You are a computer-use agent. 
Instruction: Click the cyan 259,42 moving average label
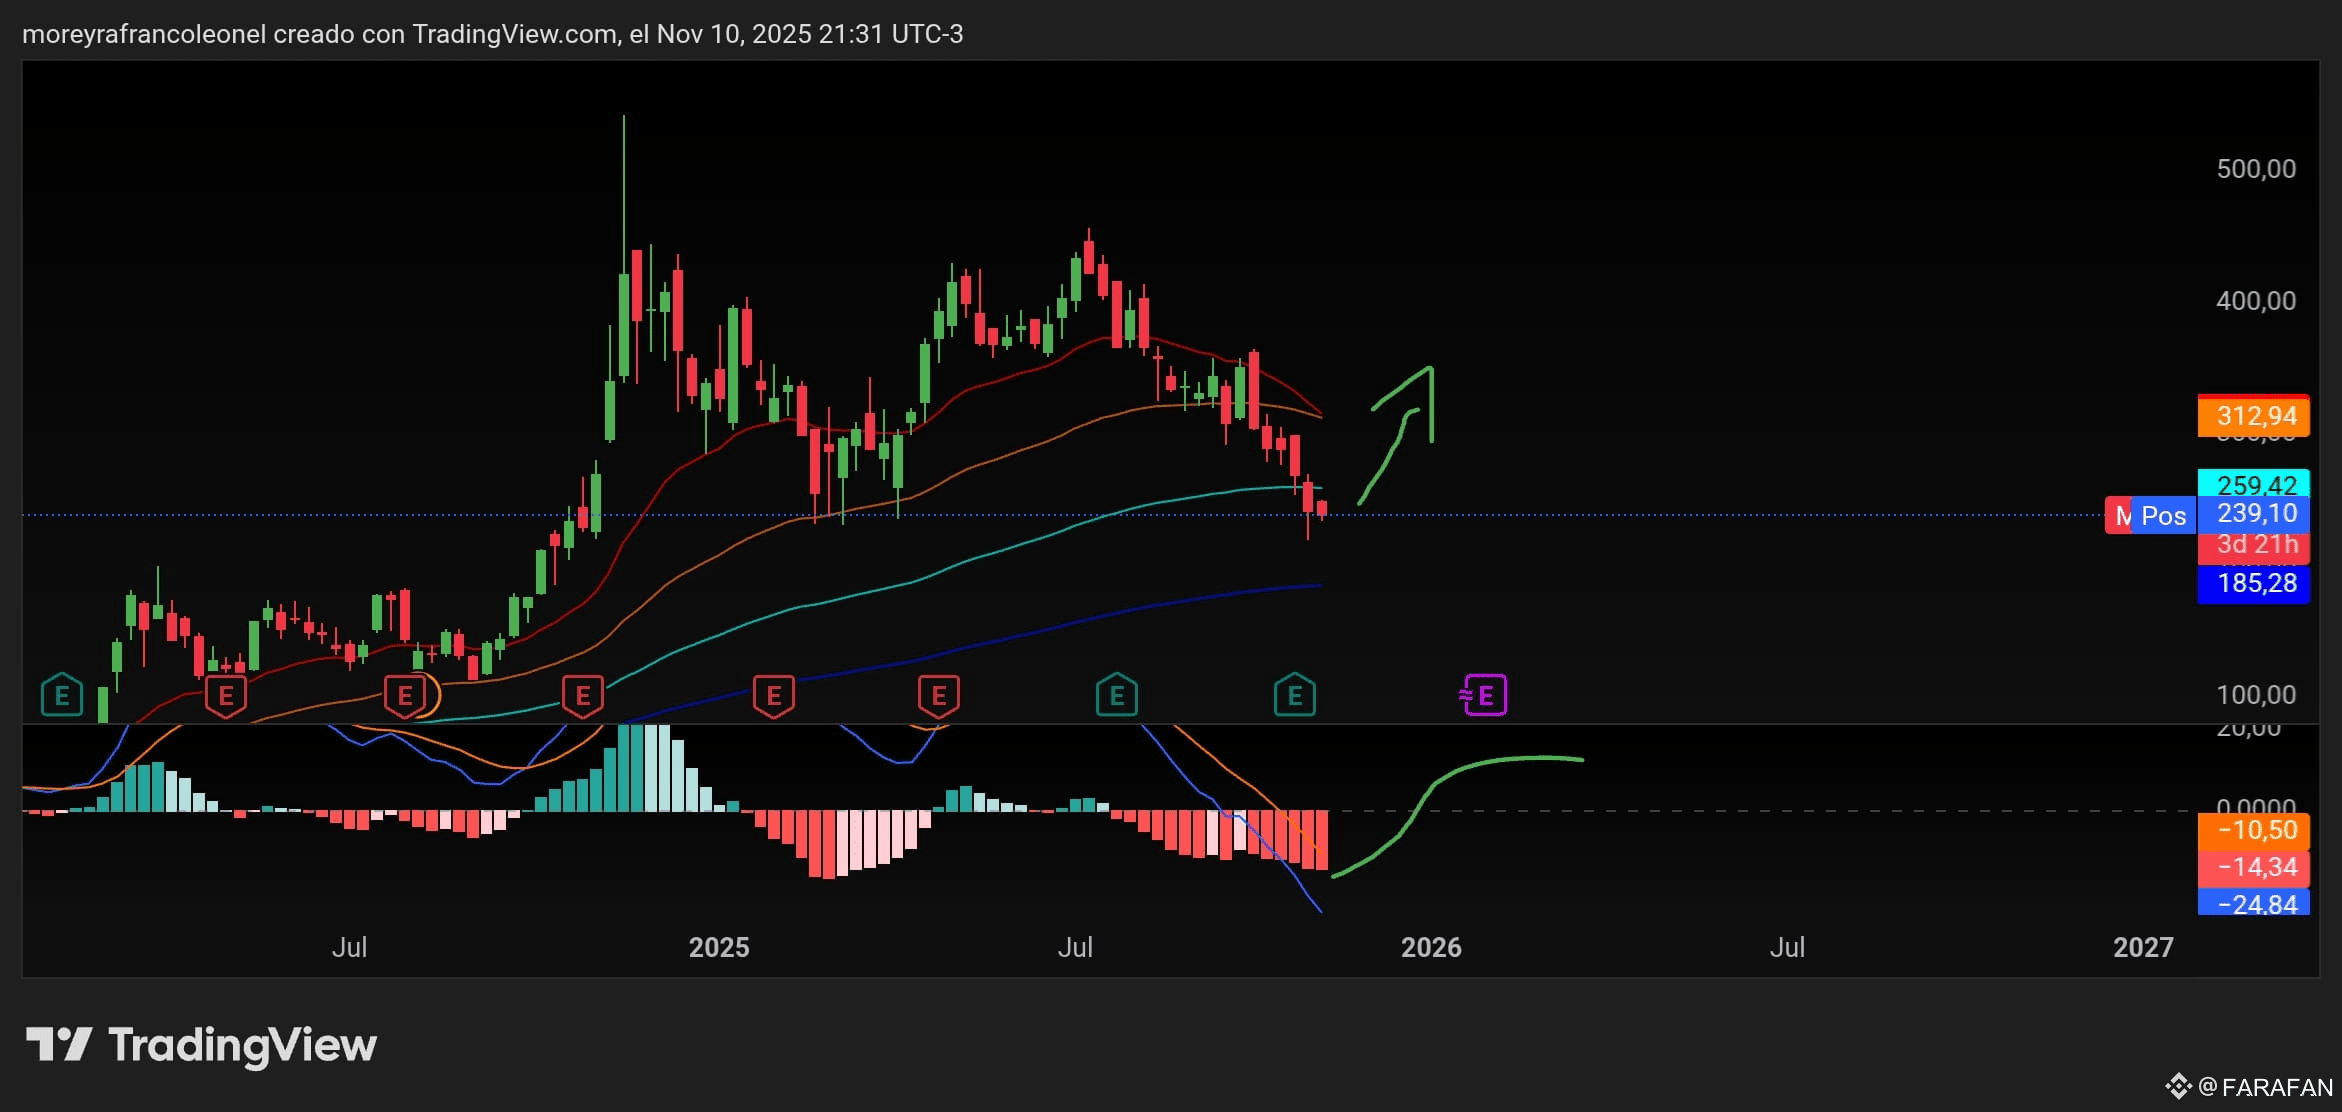pos(2254,483)
